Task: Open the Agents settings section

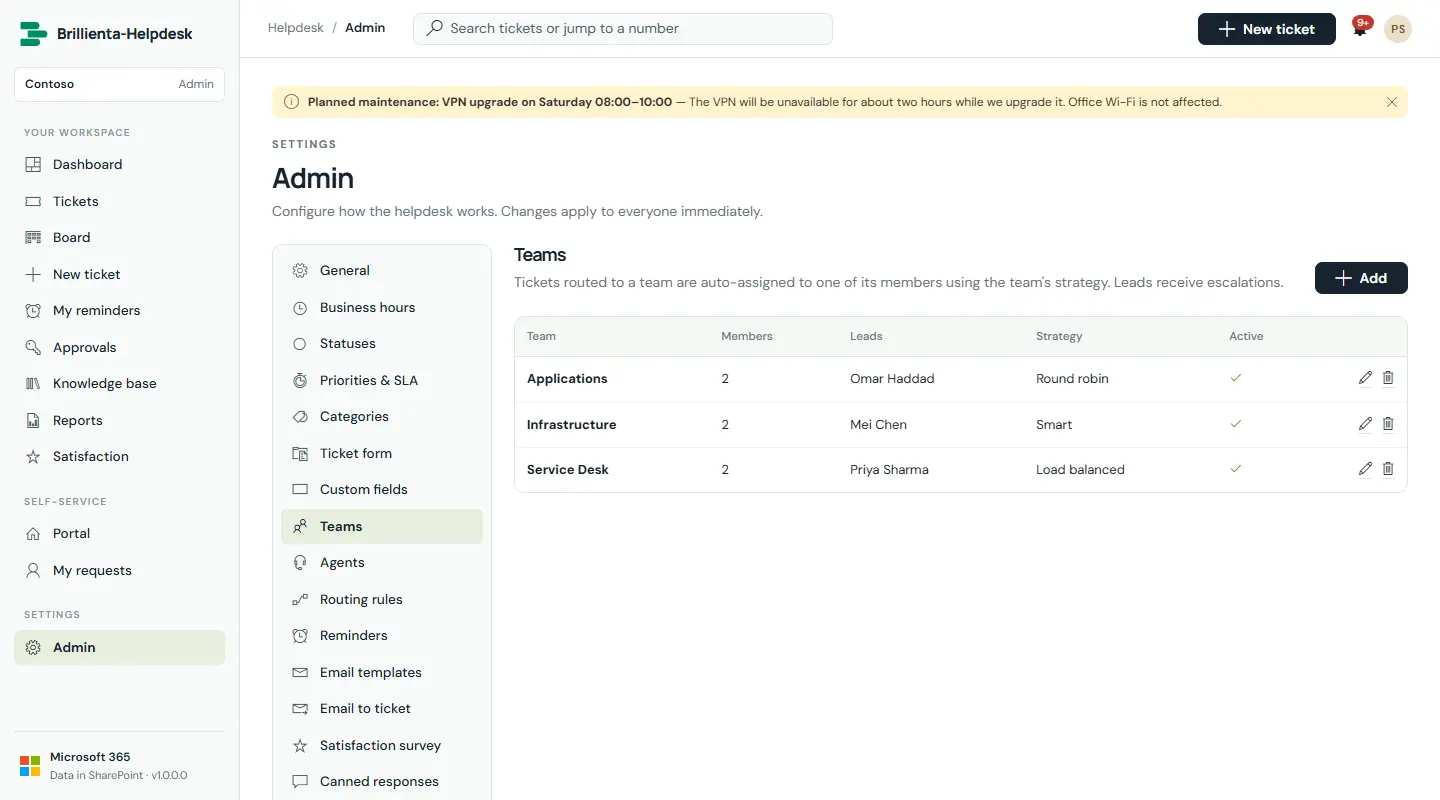Action: (382, 562)
